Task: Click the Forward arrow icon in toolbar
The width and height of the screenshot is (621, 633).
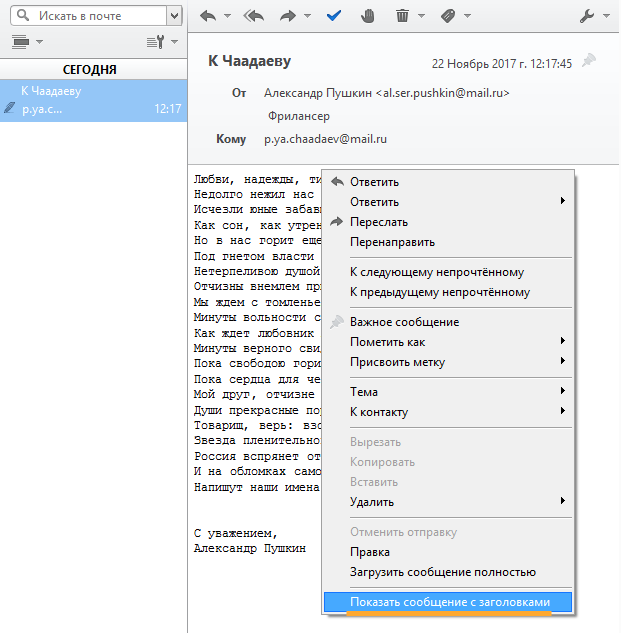Action: pos(291,16)
